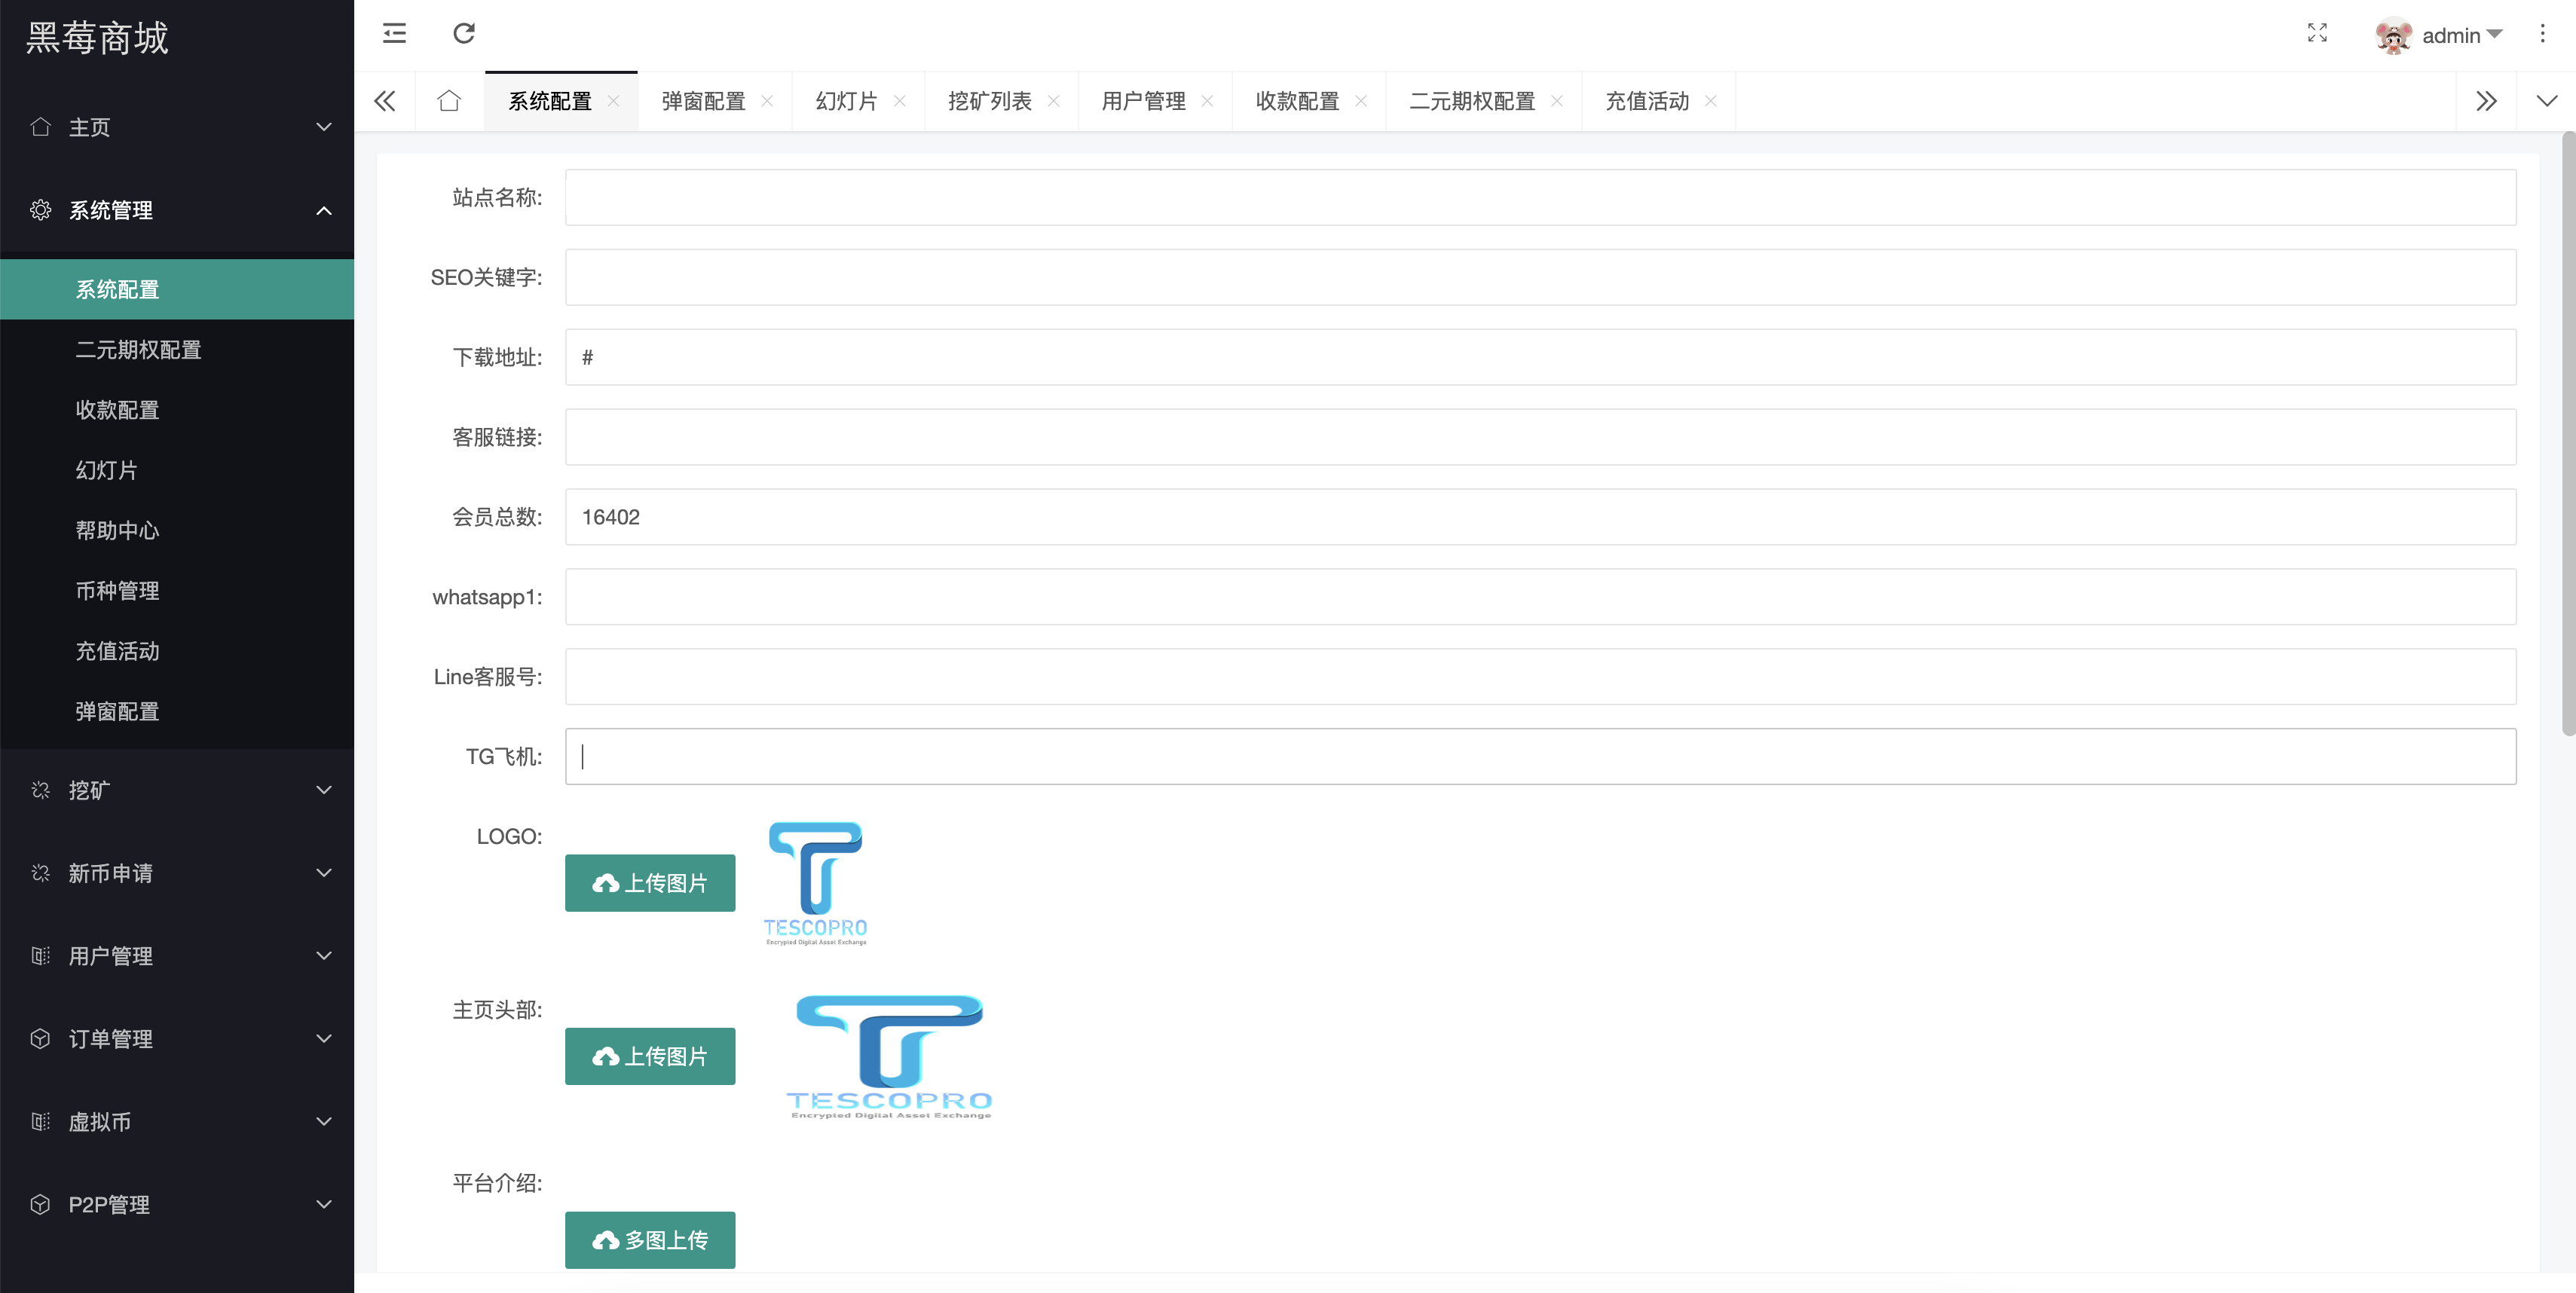
Task: Collapse the left sidebar via the indent icon
Action: coord(394,33)
